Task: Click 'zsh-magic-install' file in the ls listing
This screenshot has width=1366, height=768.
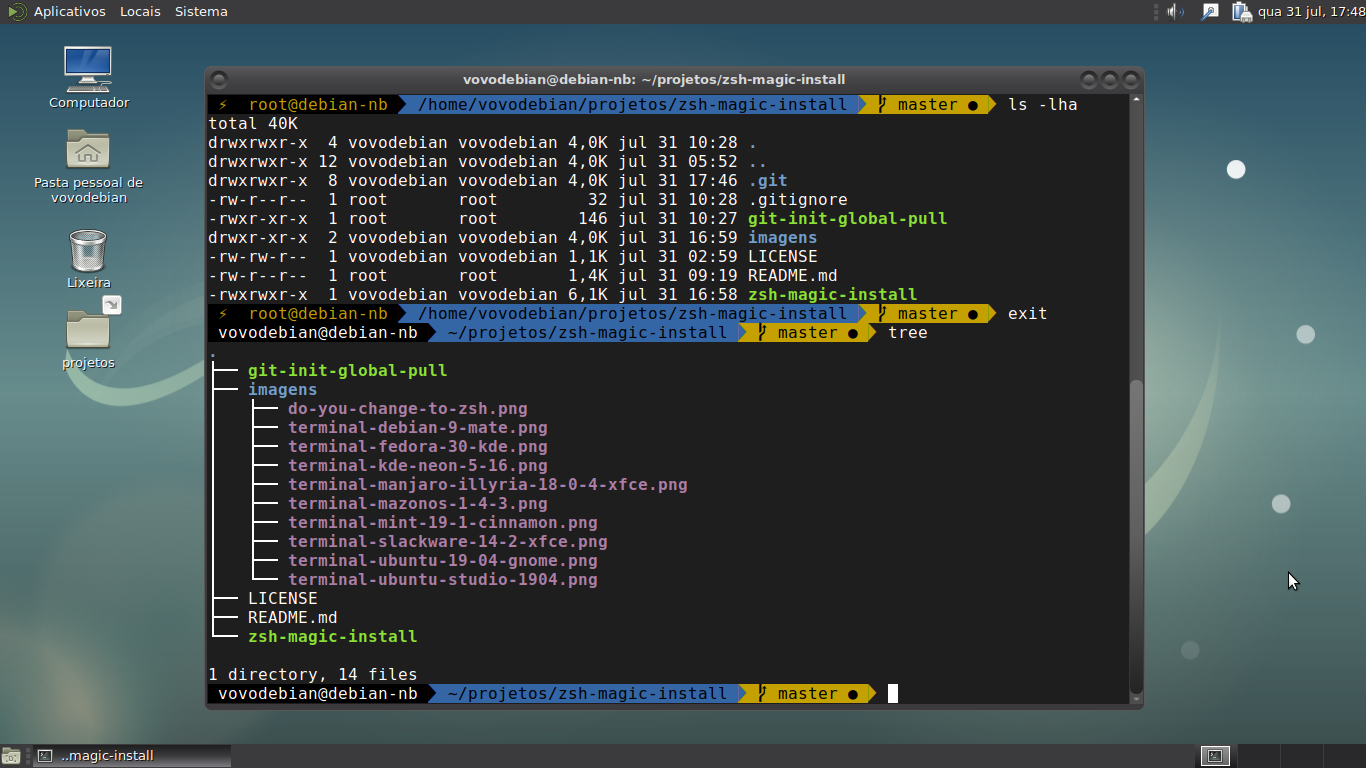Action: (x=833, y=294)
